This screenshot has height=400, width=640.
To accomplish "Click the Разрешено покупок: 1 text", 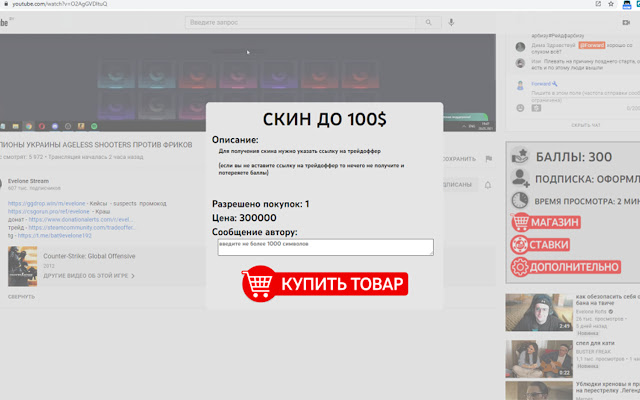I will pyautogui.click(x=260, y=204).
